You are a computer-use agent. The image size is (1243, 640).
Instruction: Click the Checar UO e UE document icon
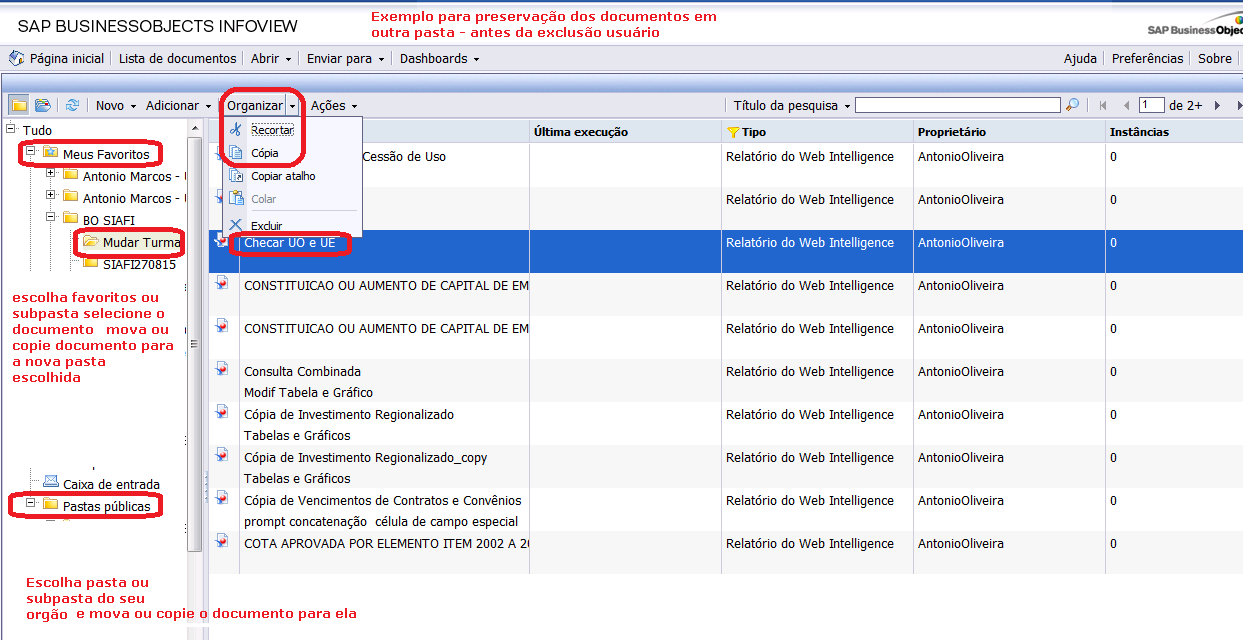(223, 240)
